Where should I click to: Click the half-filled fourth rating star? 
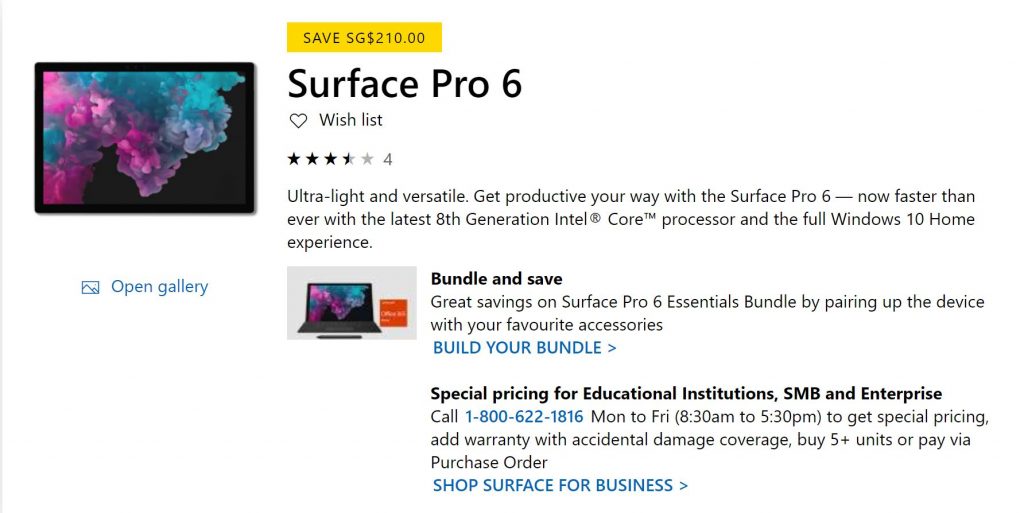point(348,158)
